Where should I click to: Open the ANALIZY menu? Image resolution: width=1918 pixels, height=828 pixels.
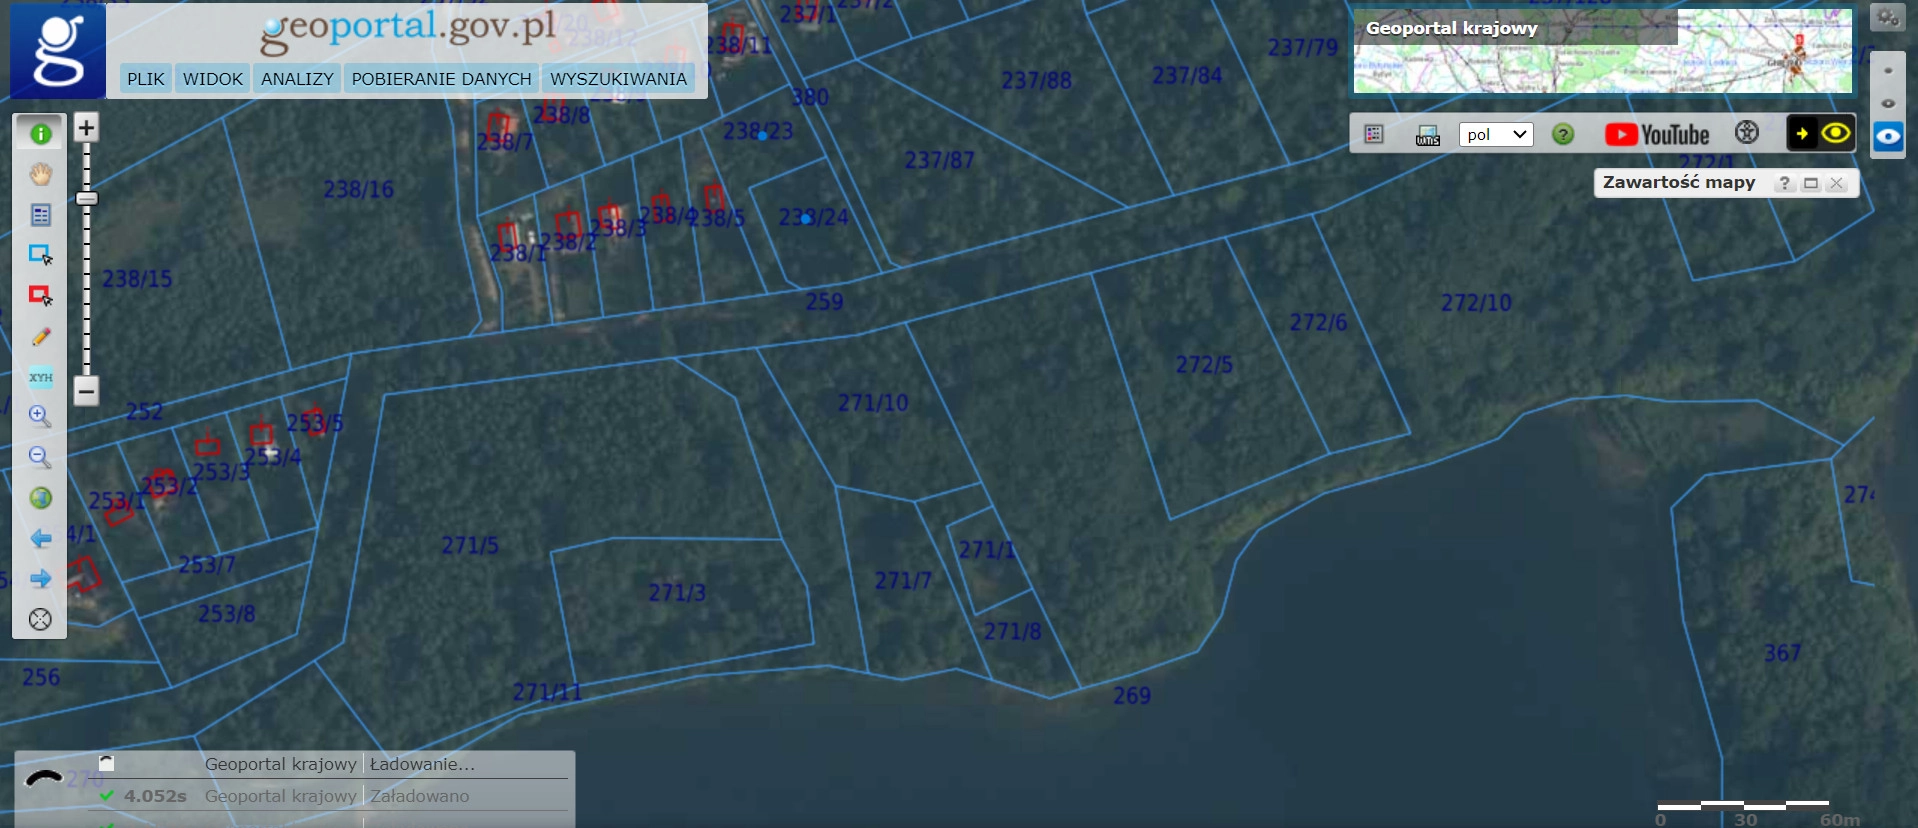[x=297, y=79]
